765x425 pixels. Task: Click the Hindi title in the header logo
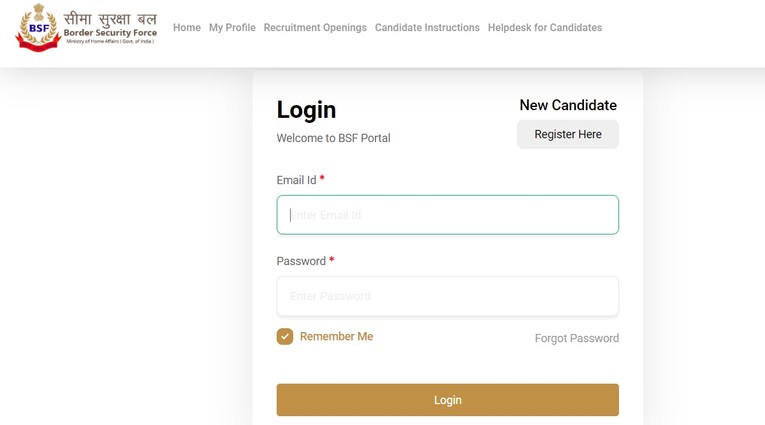[110, 20]
